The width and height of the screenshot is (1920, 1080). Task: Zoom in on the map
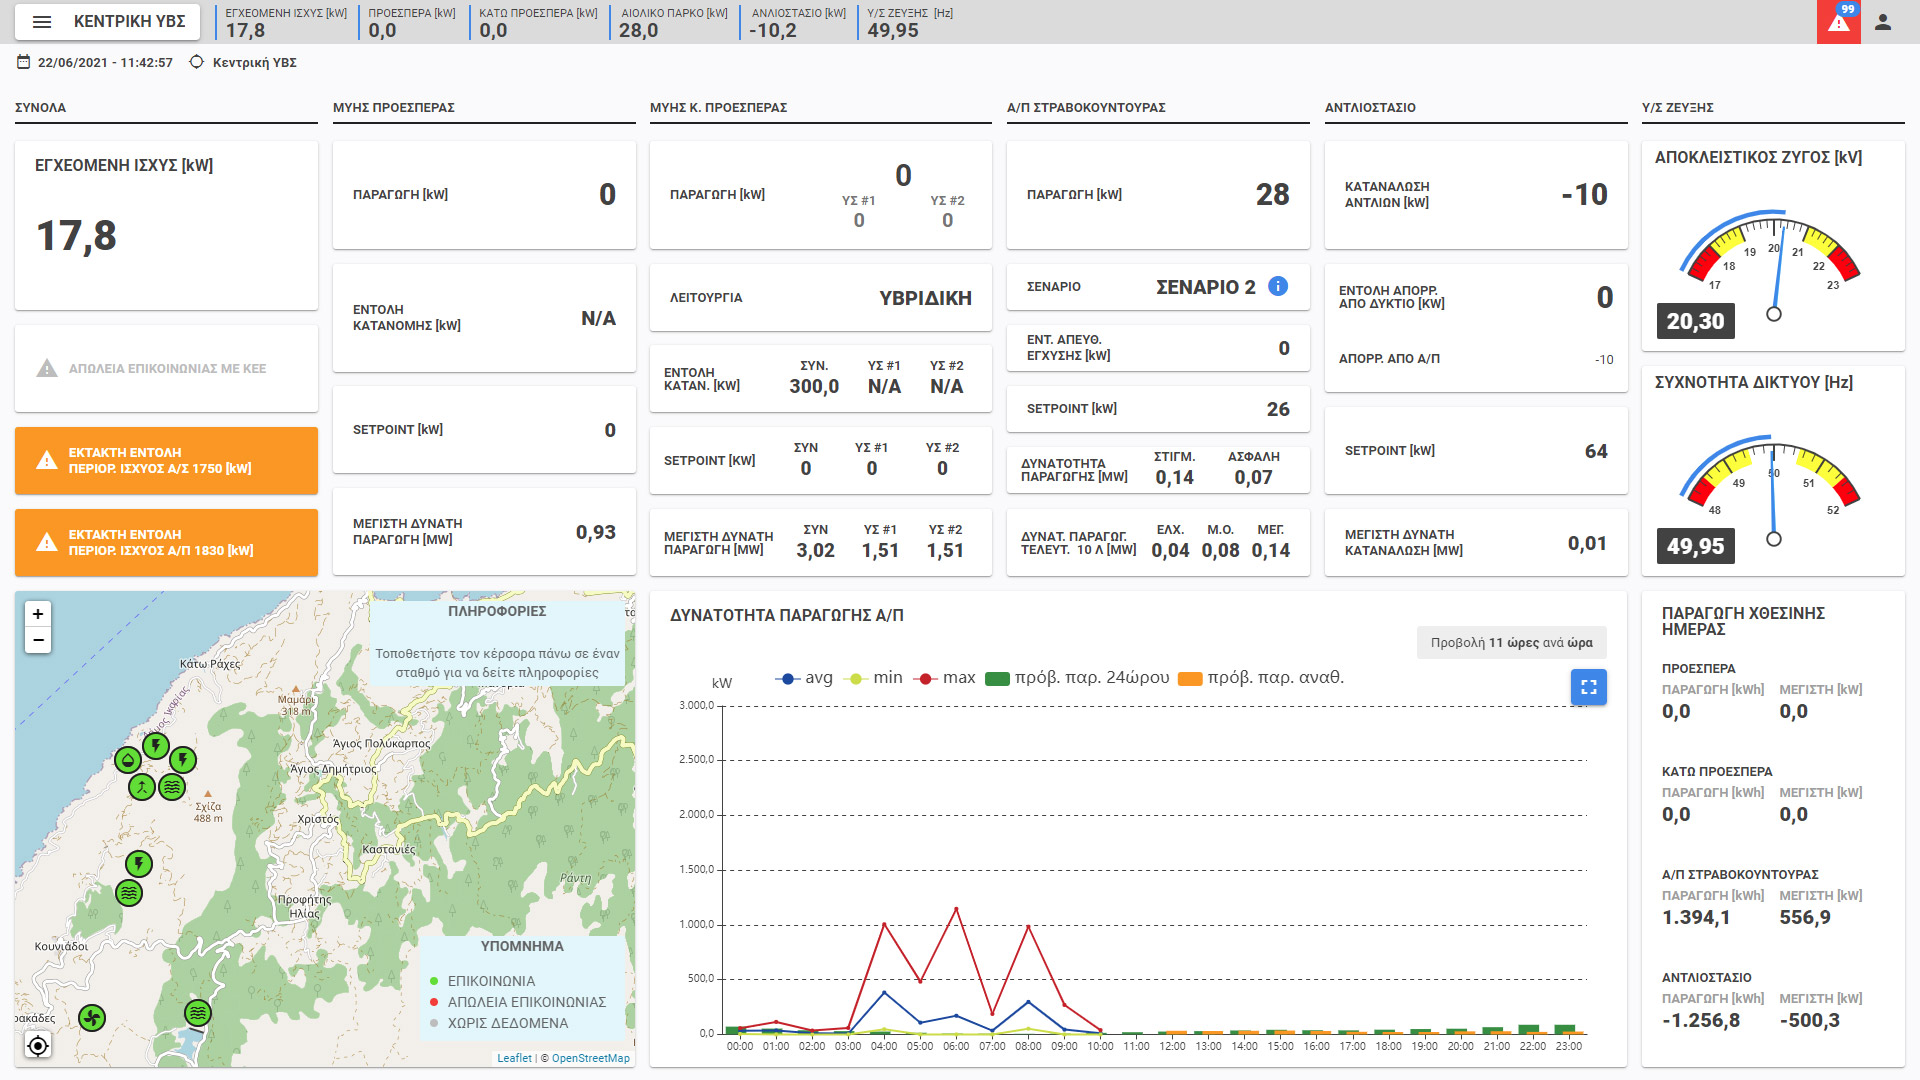[x=38, y=614]
